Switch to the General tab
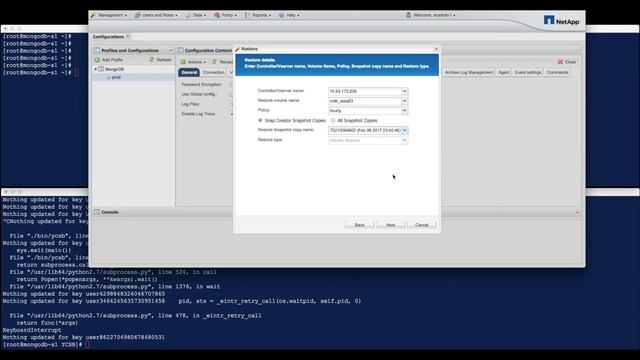Screen dimensions: 640x360 pos(189,72)
